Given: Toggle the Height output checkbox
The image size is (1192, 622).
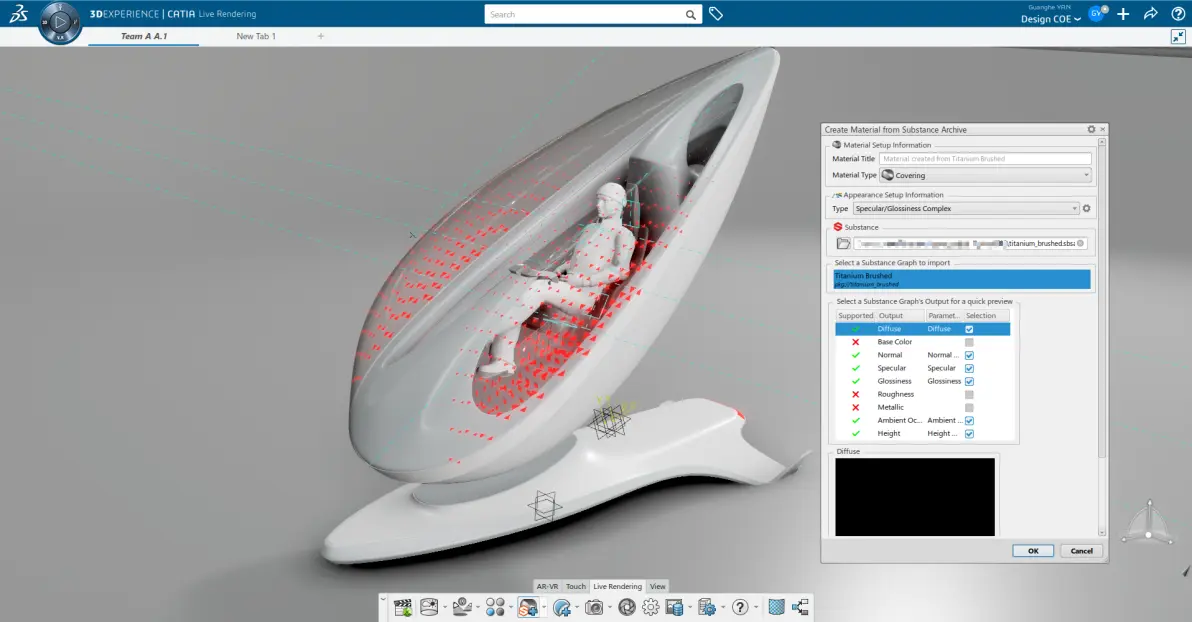Looking at the screenshot, I should click(x=969, y=433).
